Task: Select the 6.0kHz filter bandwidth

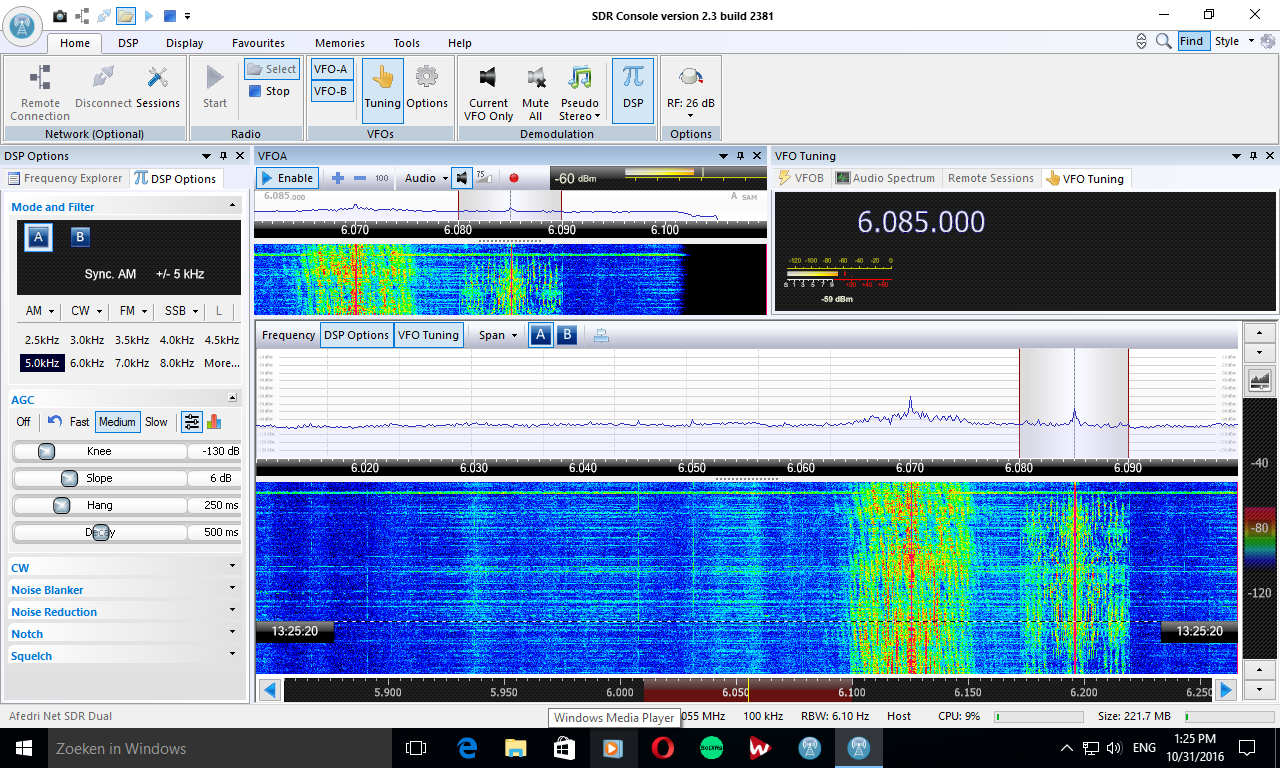Action: 87,363
